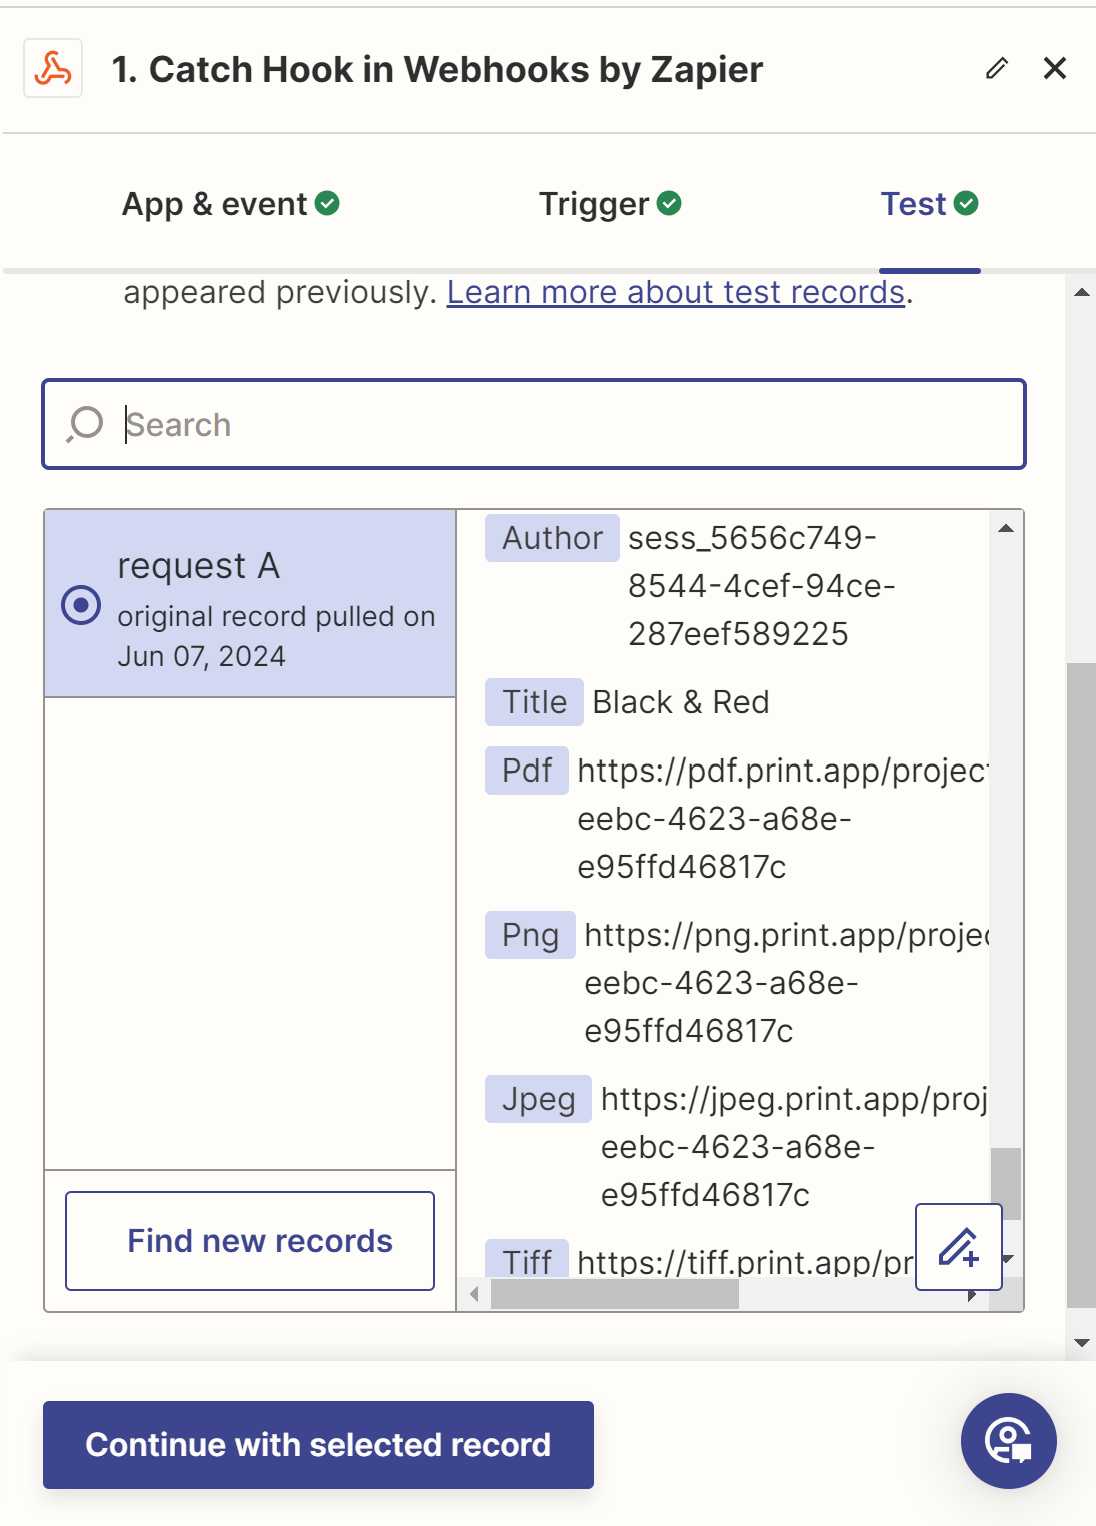Open Learn more about test records link

point(676,292)
